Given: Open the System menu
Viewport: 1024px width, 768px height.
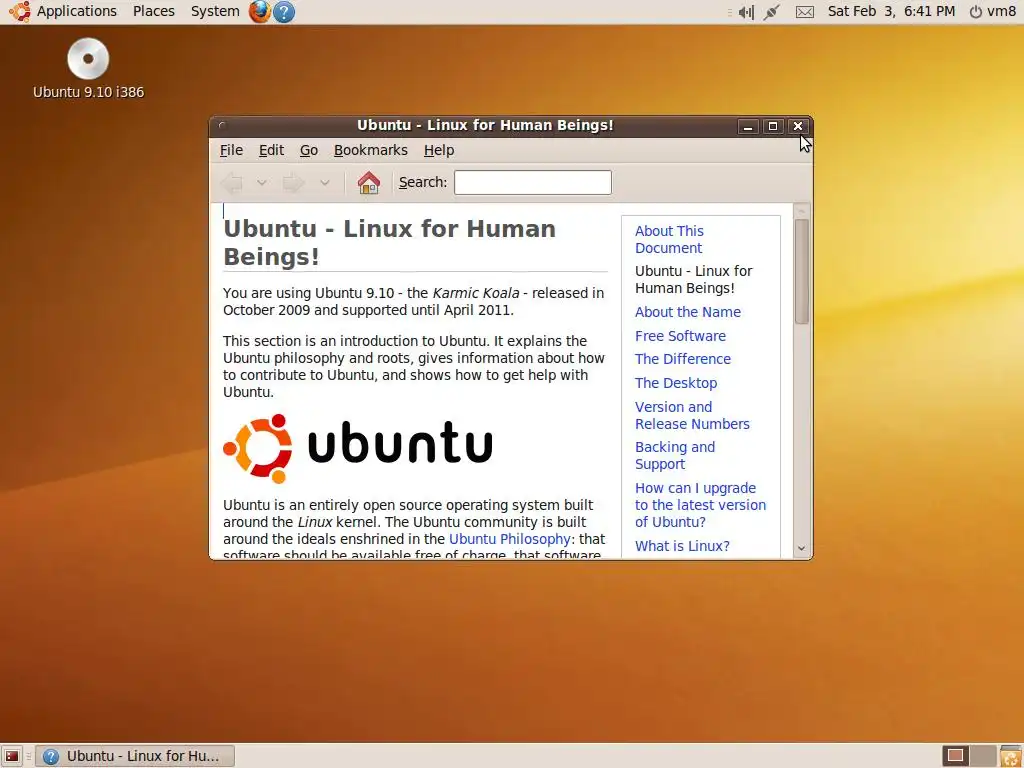Looking at the screenshot, I should point(215,11).
